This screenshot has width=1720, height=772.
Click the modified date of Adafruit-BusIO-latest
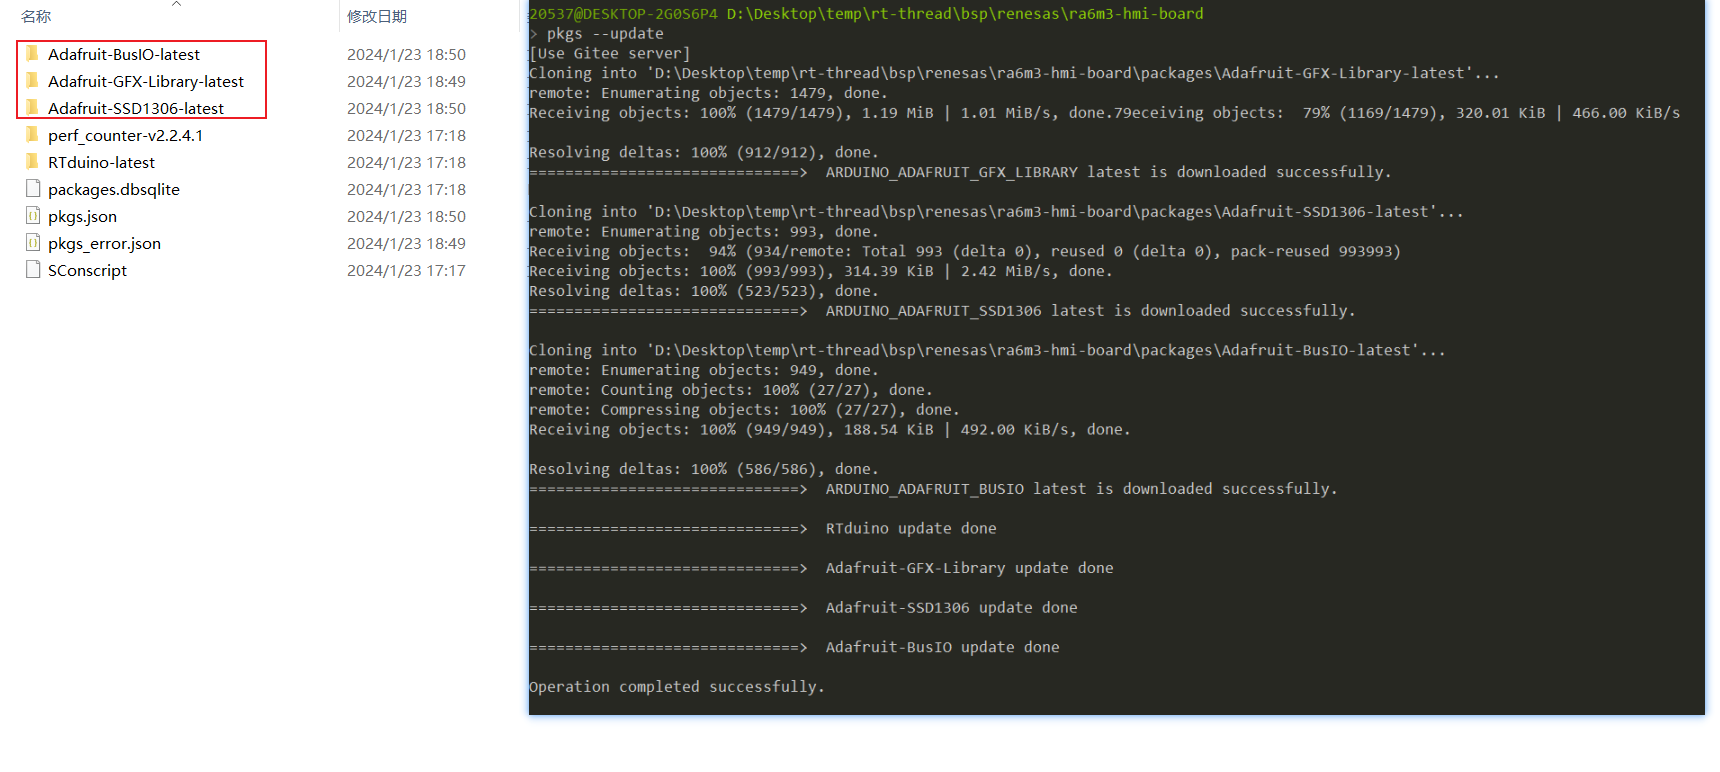(x=406, y=54)
